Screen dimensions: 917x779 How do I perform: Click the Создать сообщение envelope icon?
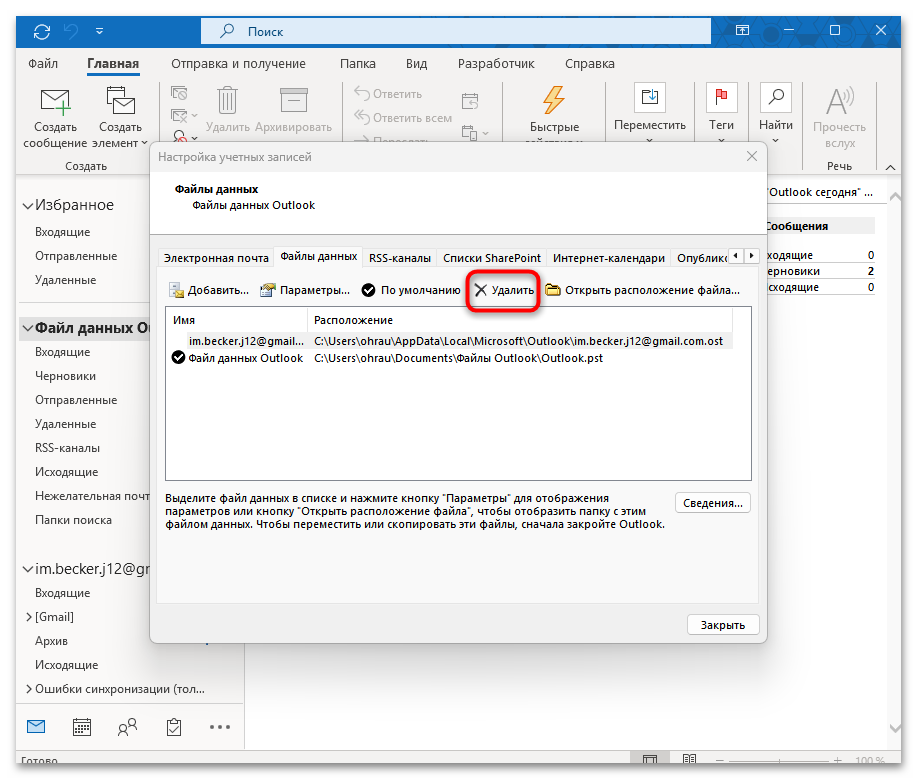point(55,101)
